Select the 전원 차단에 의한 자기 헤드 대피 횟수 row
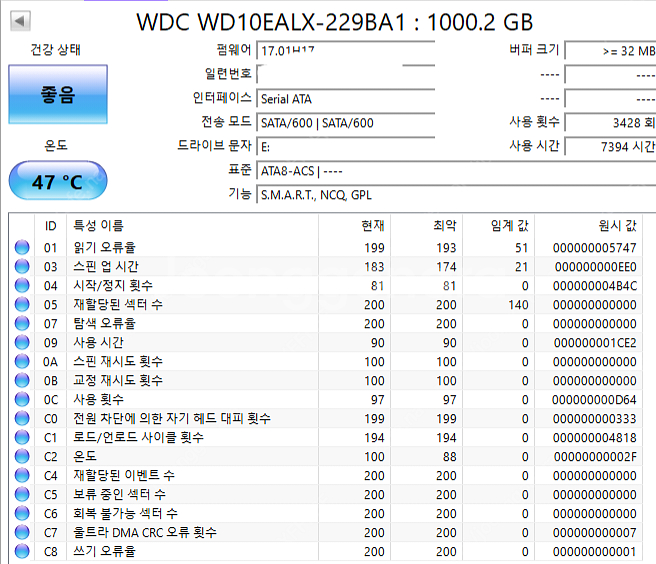Screen dimensions: 656x564 (x=326, y=418)
